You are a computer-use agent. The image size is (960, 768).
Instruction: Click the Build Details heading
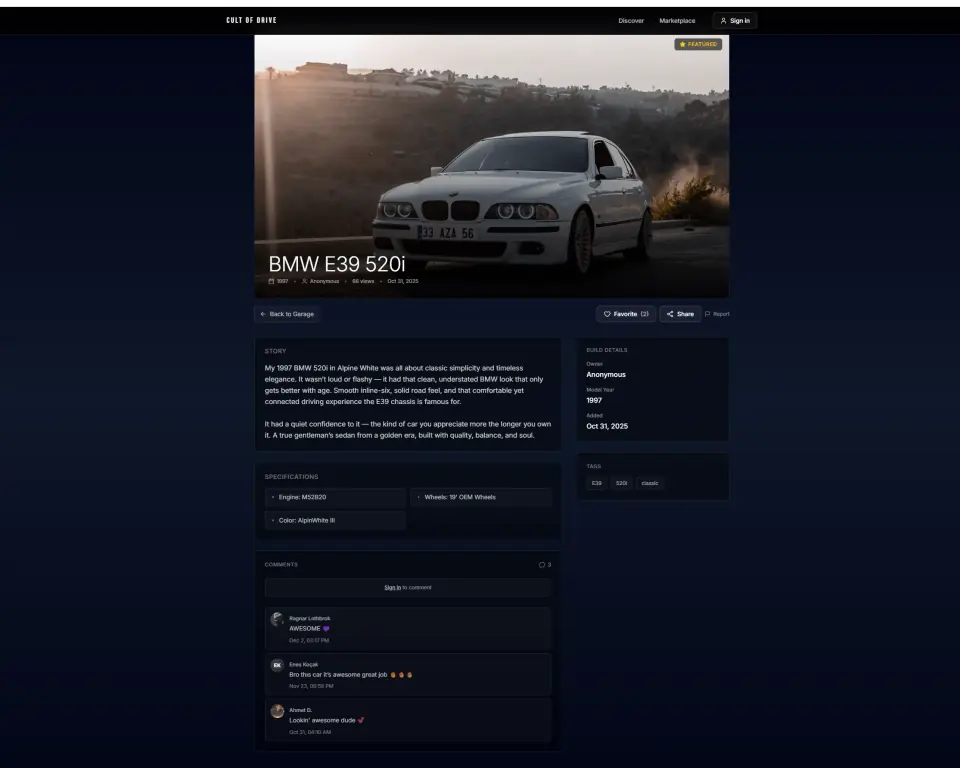[x=607, y=350]
